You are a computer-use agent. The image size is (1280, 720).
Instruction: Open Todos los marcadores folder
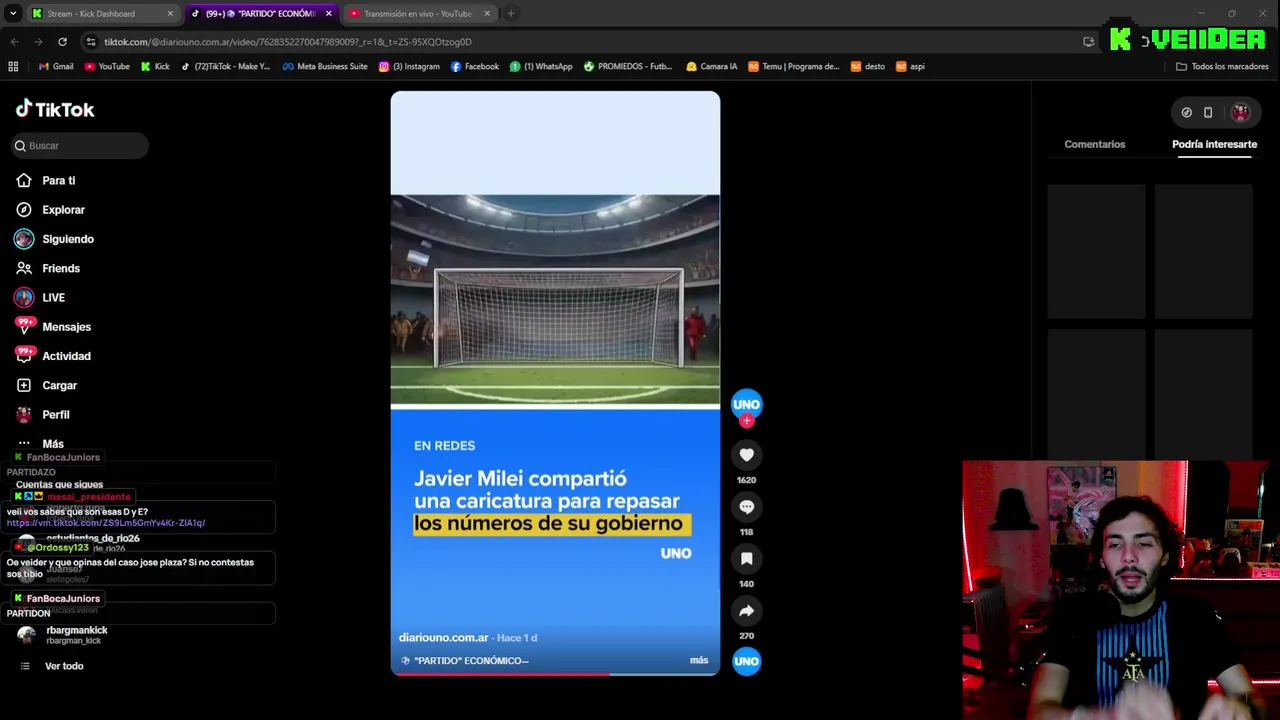tap(1222, 66)
